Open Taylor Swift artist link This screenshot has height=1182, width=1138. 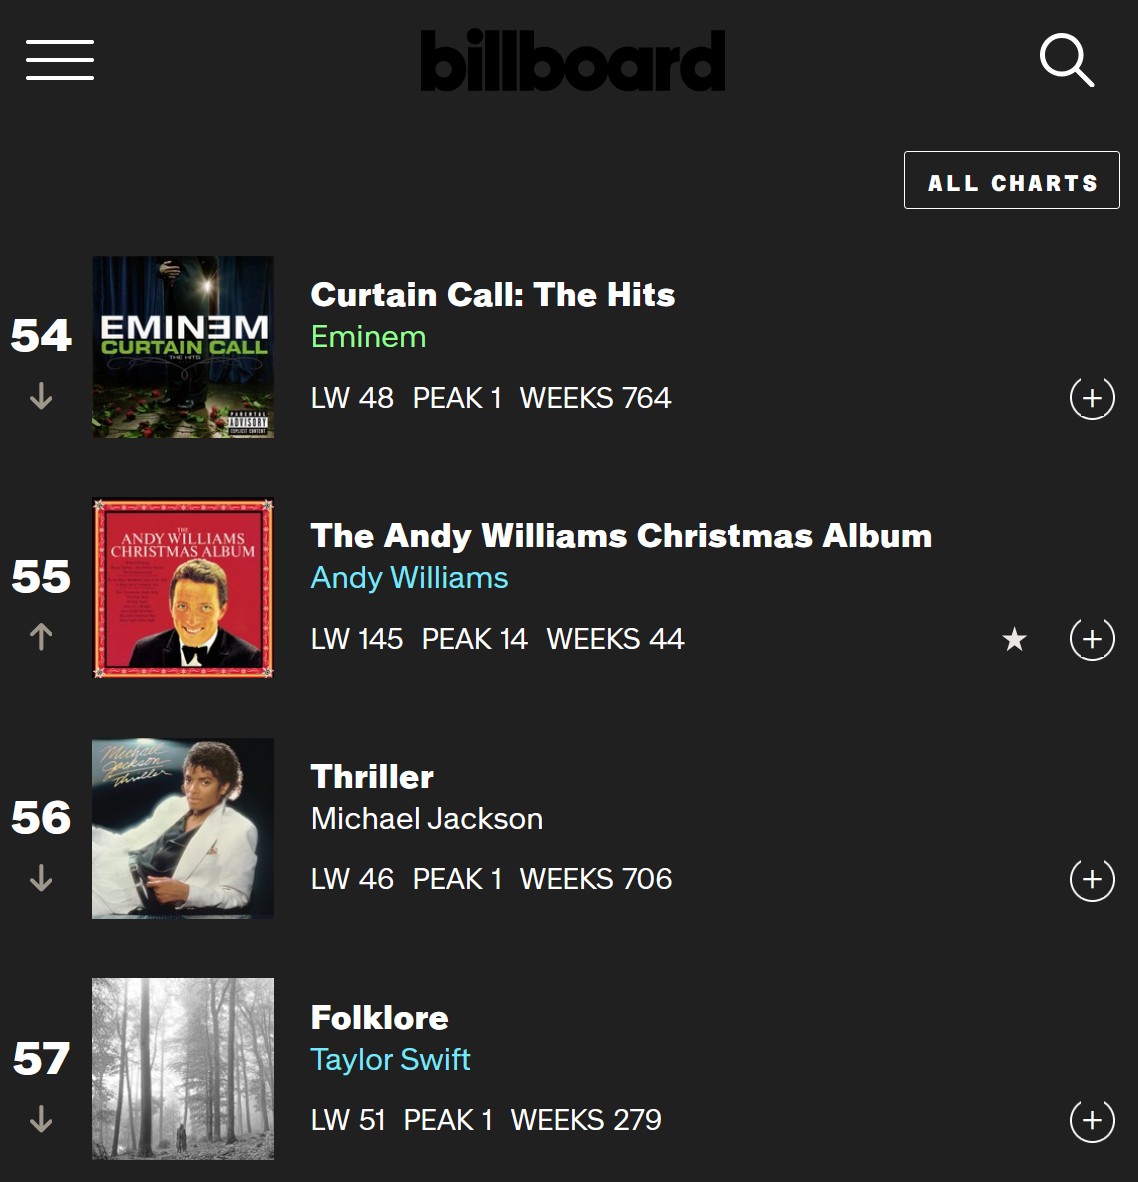point(390,1060)
